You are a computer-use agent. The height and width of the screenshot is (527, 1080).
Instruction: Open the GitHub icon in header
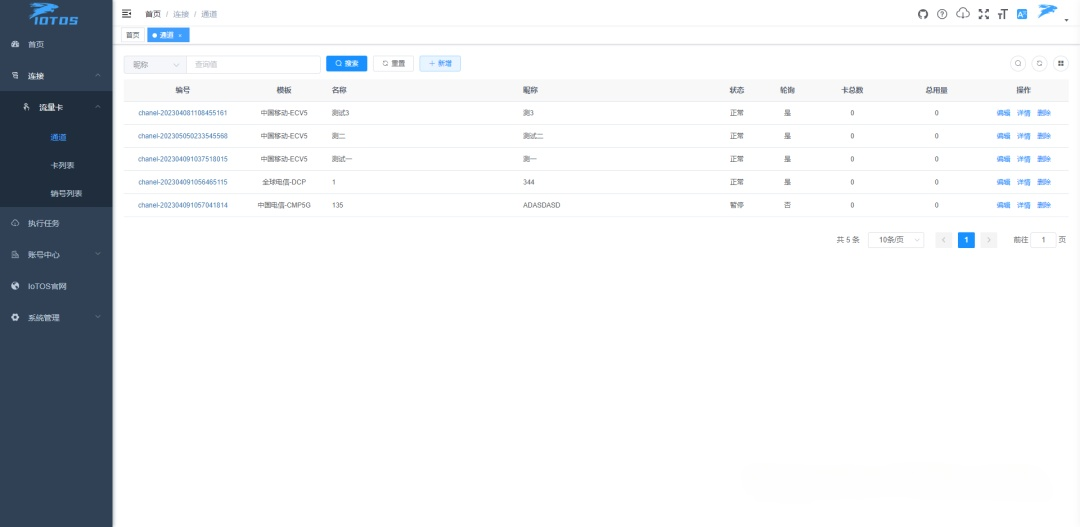click(923, 14)
